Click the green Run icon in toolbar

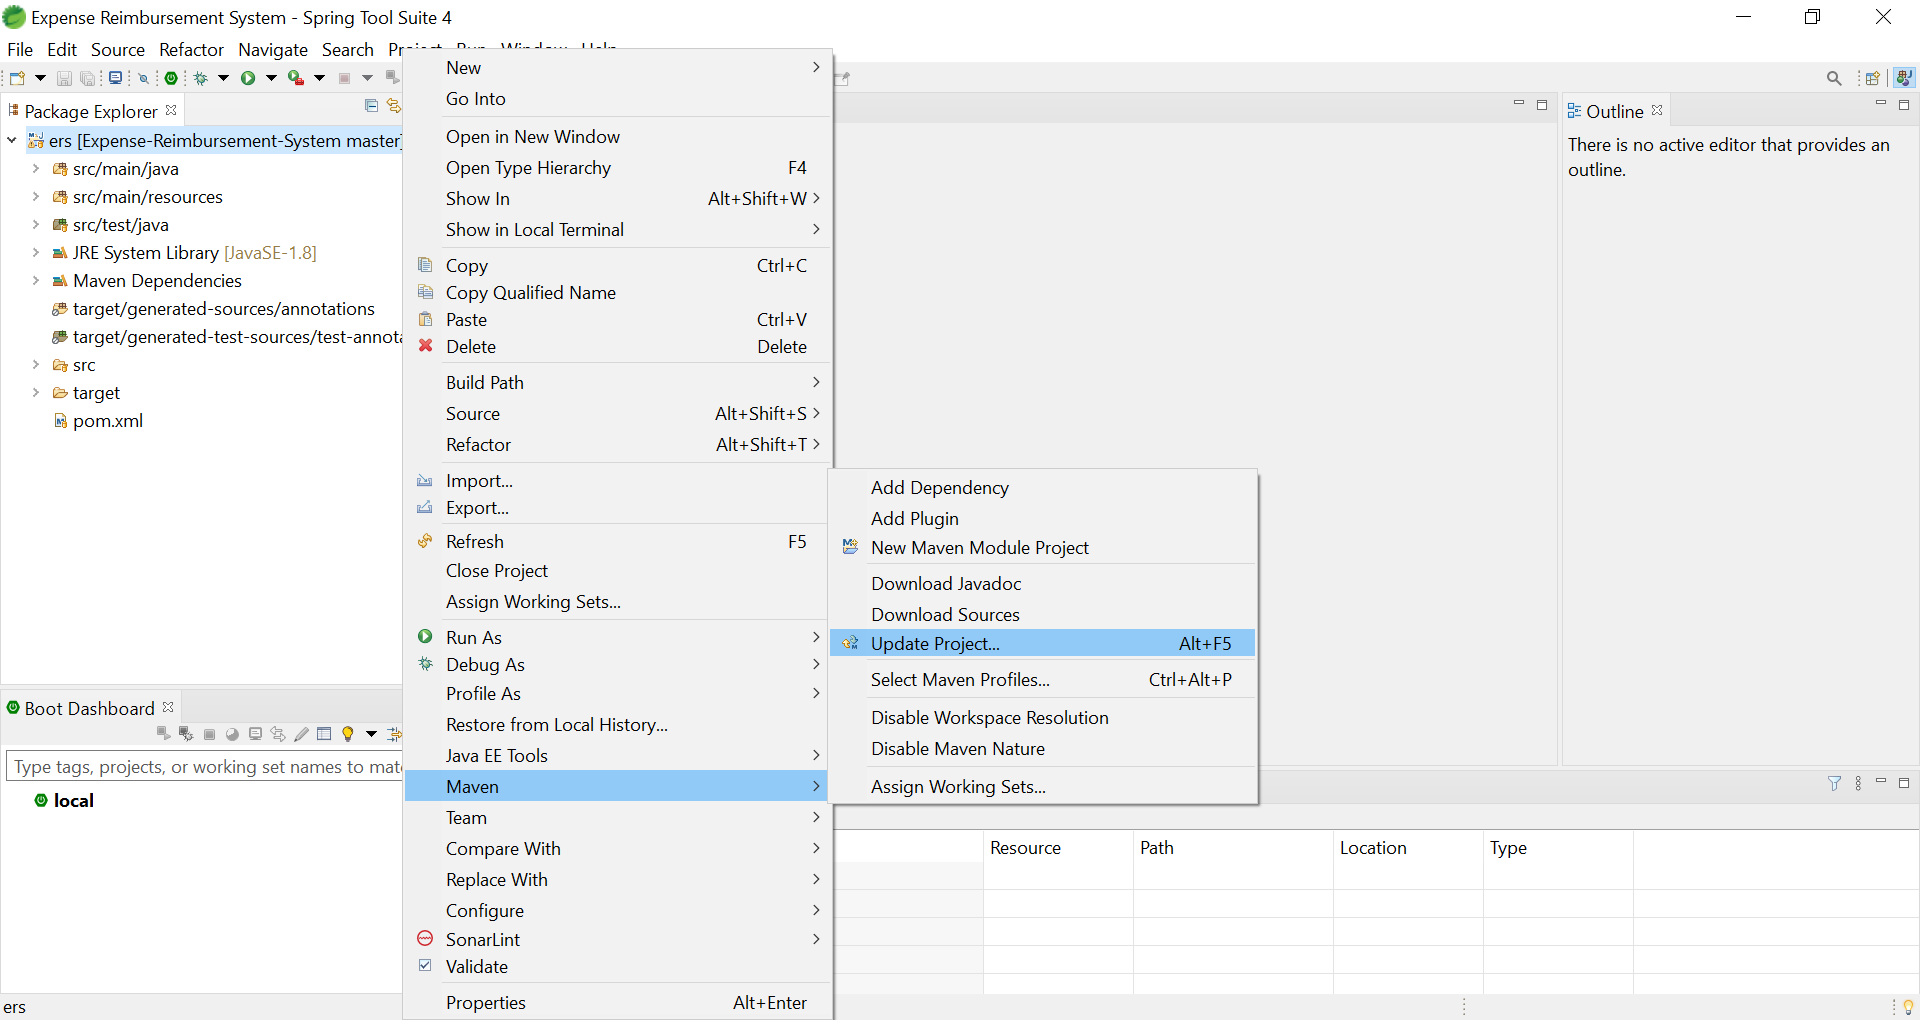[248, 78]
